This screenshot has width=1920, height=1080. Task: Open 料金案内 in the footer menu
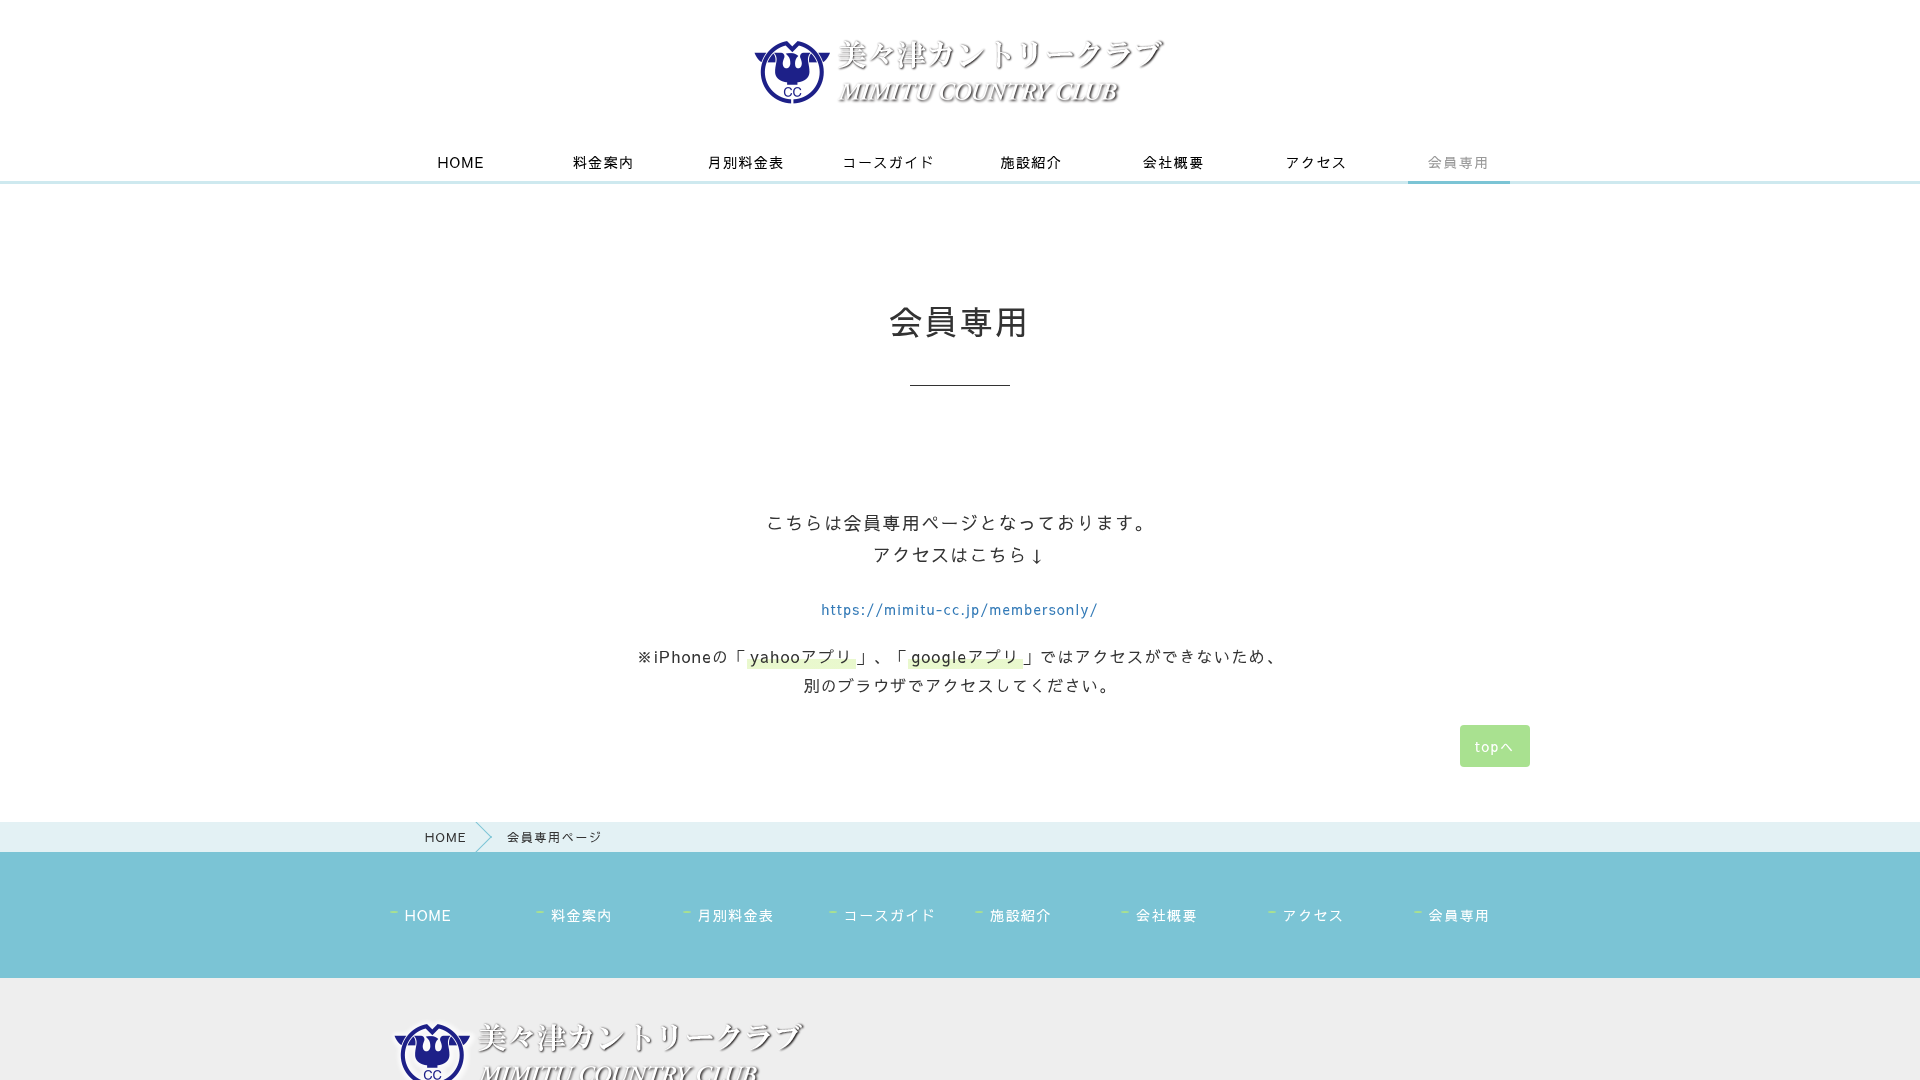pos(581,916)
